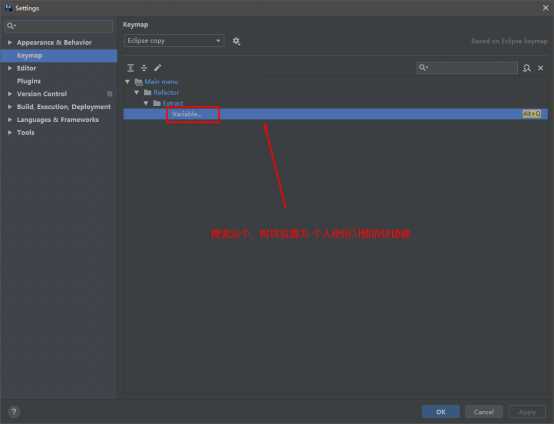Click the Expand All icon in keymap toolbar
The image size is (554, 424).
point(130,68)
